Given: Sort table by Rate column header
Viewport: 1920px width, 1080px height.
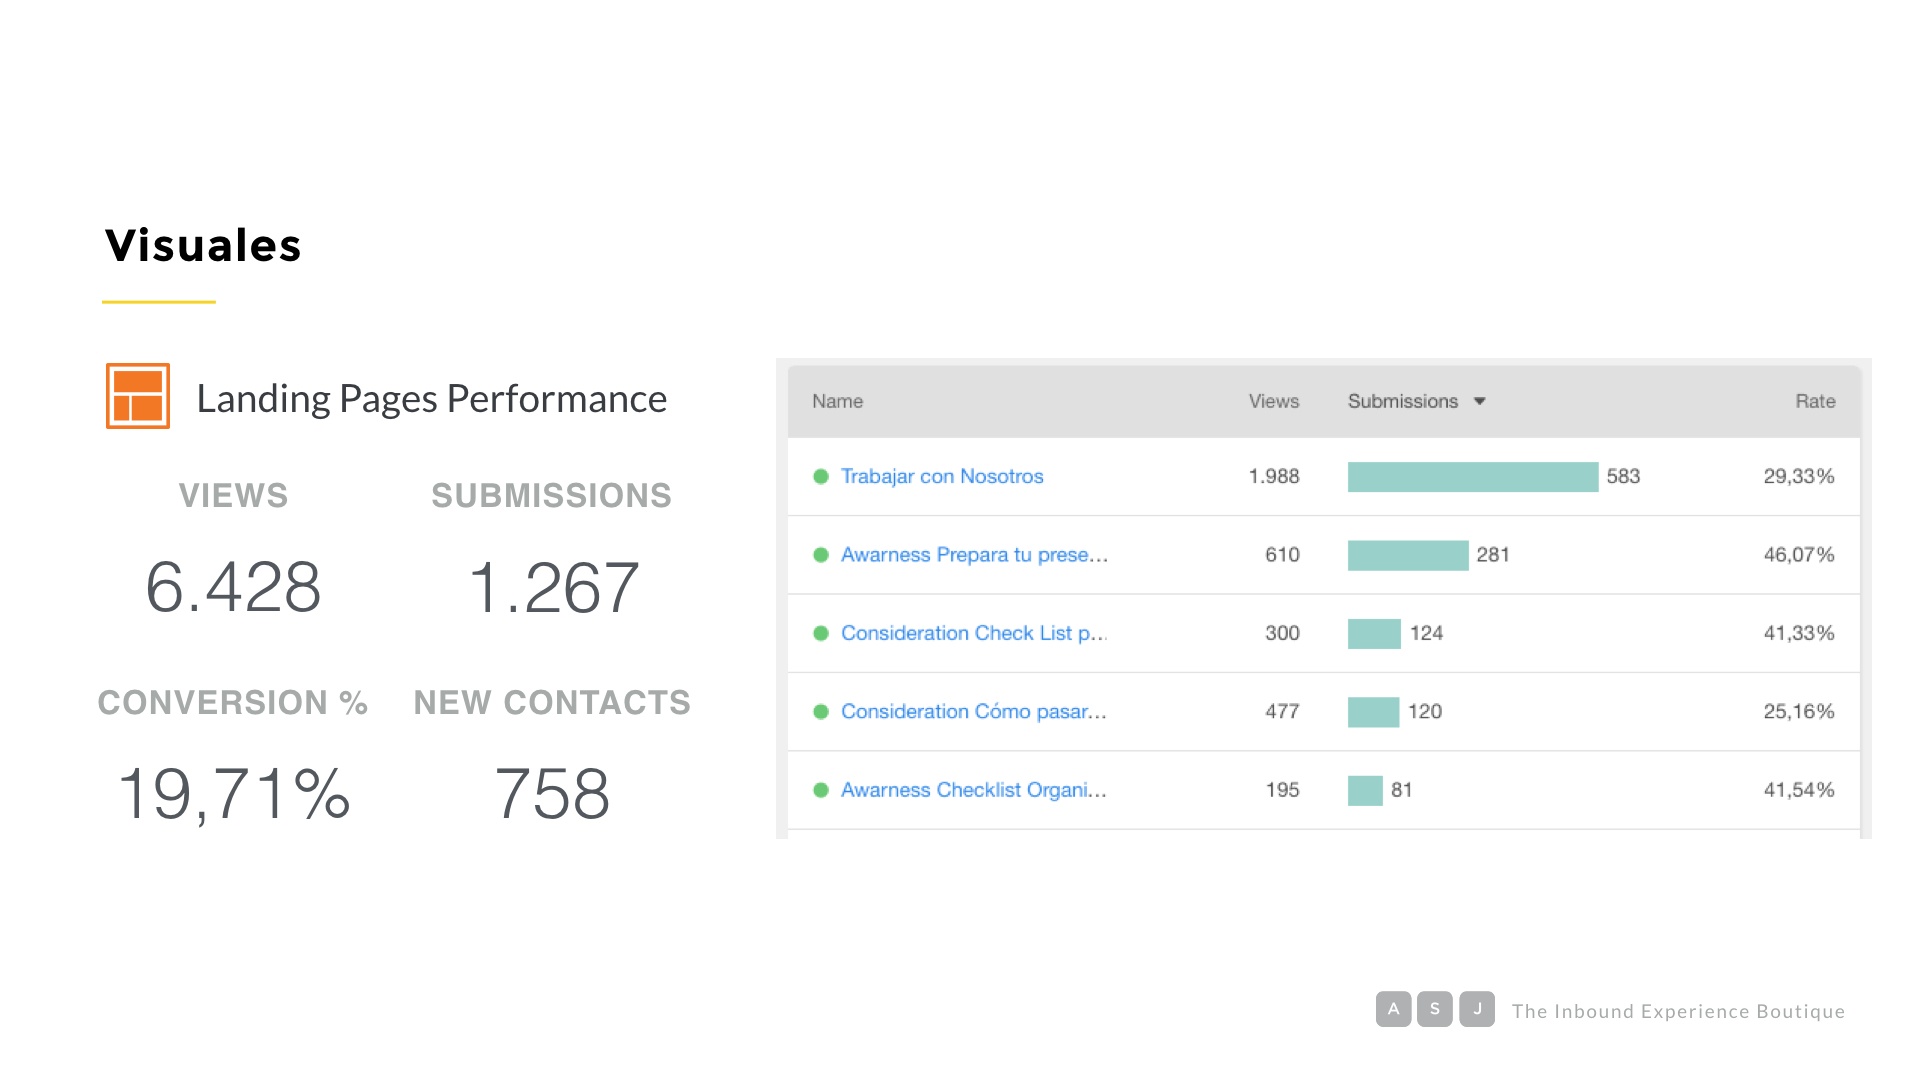Looking at the screenshot, I should click(1815, 401).
